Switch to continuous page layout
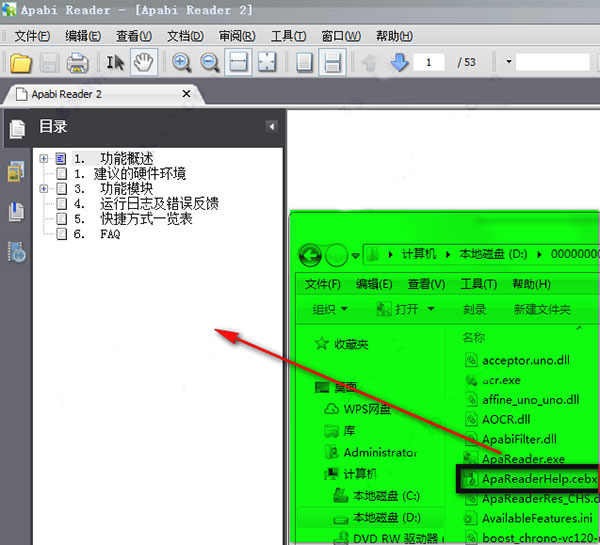Viewport: 600px width, 545px height. pyautogui.click(x=333, y=62)
